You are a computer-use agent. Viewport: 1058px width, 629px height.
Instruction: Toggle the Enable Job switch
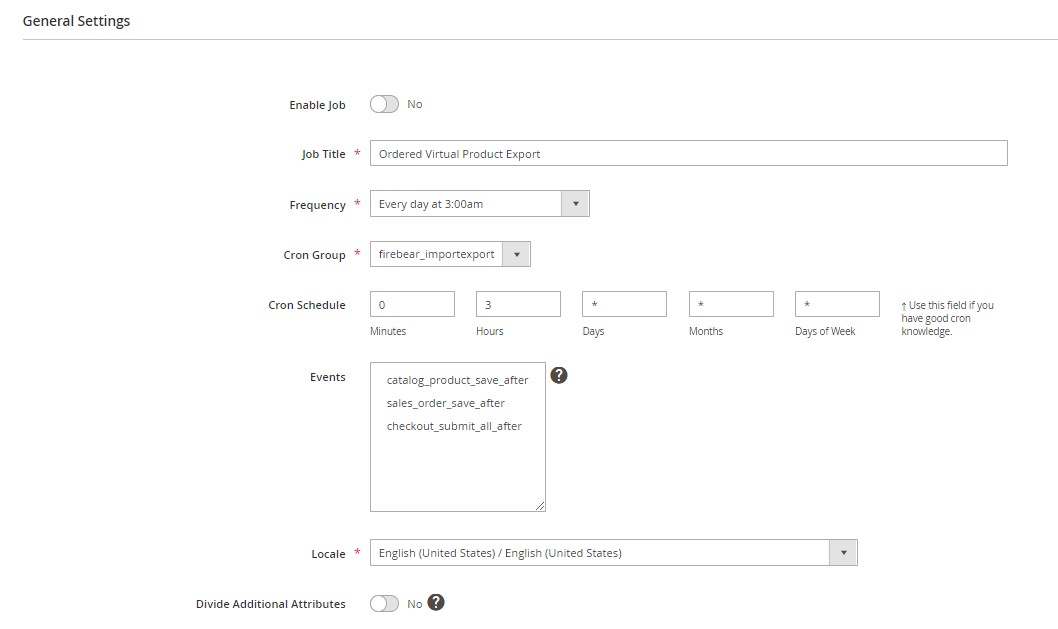pos(384,104)
